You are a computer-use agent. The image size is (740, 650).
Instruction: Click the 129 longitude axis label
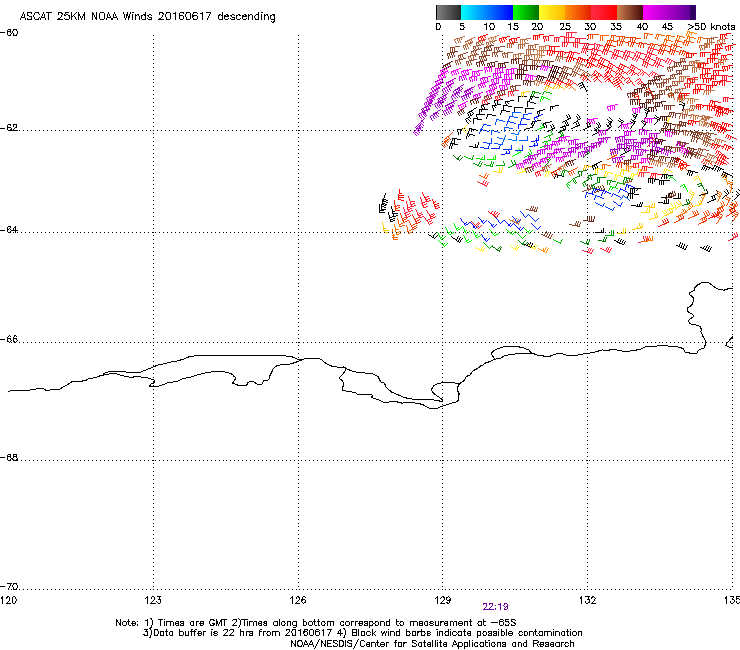coord(443,600)
